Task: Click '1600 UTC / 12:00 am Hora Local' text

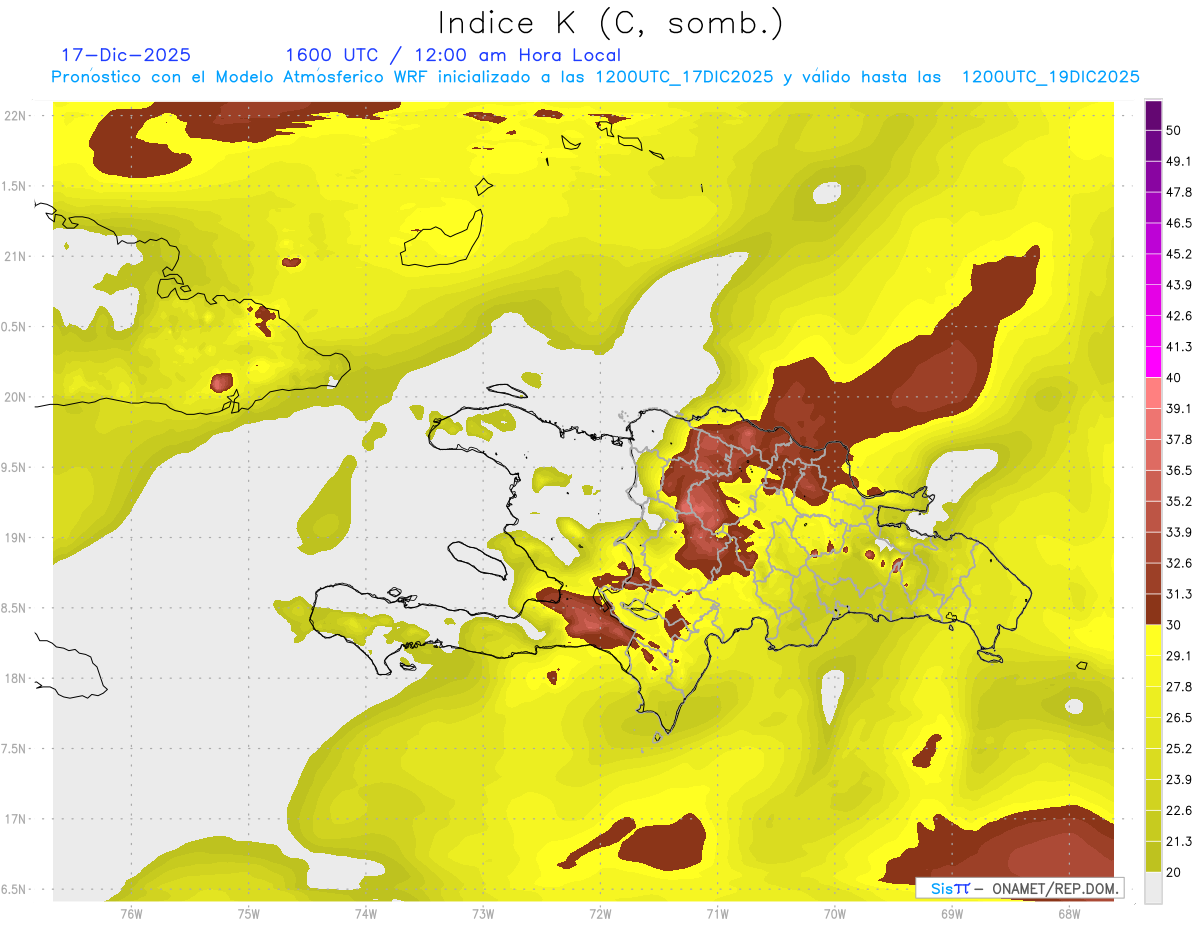Action: pyautogui.click(x=453, y=55)
